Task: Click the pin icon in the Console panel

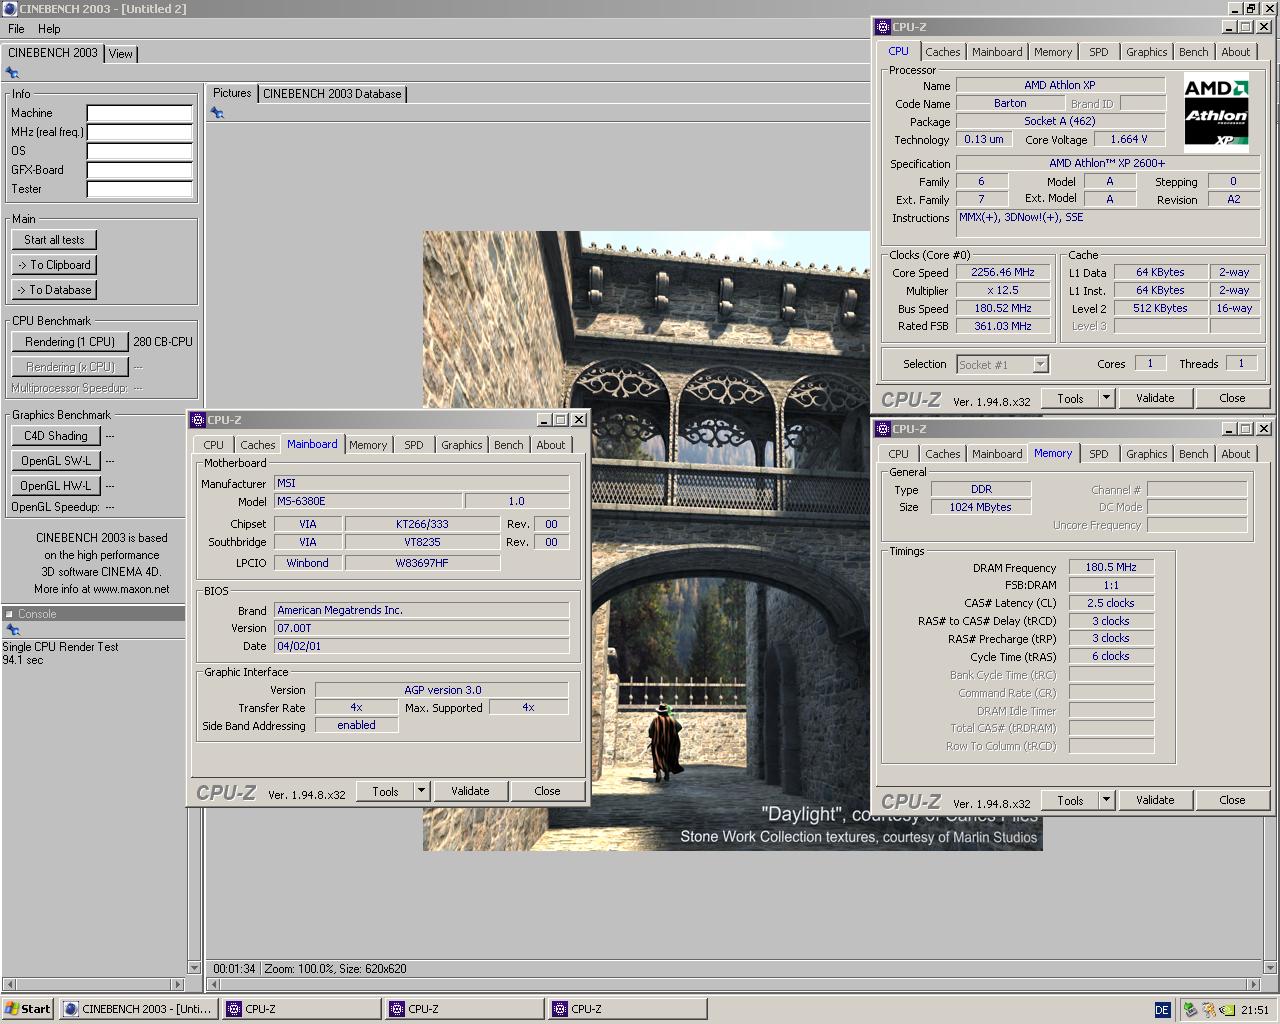Action: coord(12,630)
